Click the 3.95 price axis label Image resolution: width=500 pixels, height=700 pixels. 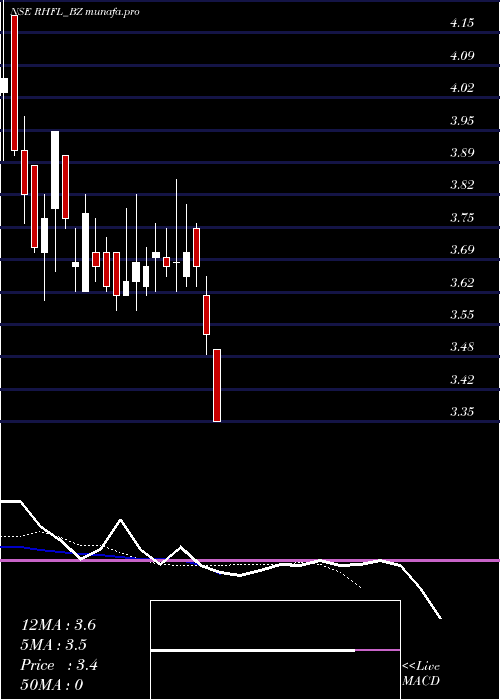(x=462, y=121)
